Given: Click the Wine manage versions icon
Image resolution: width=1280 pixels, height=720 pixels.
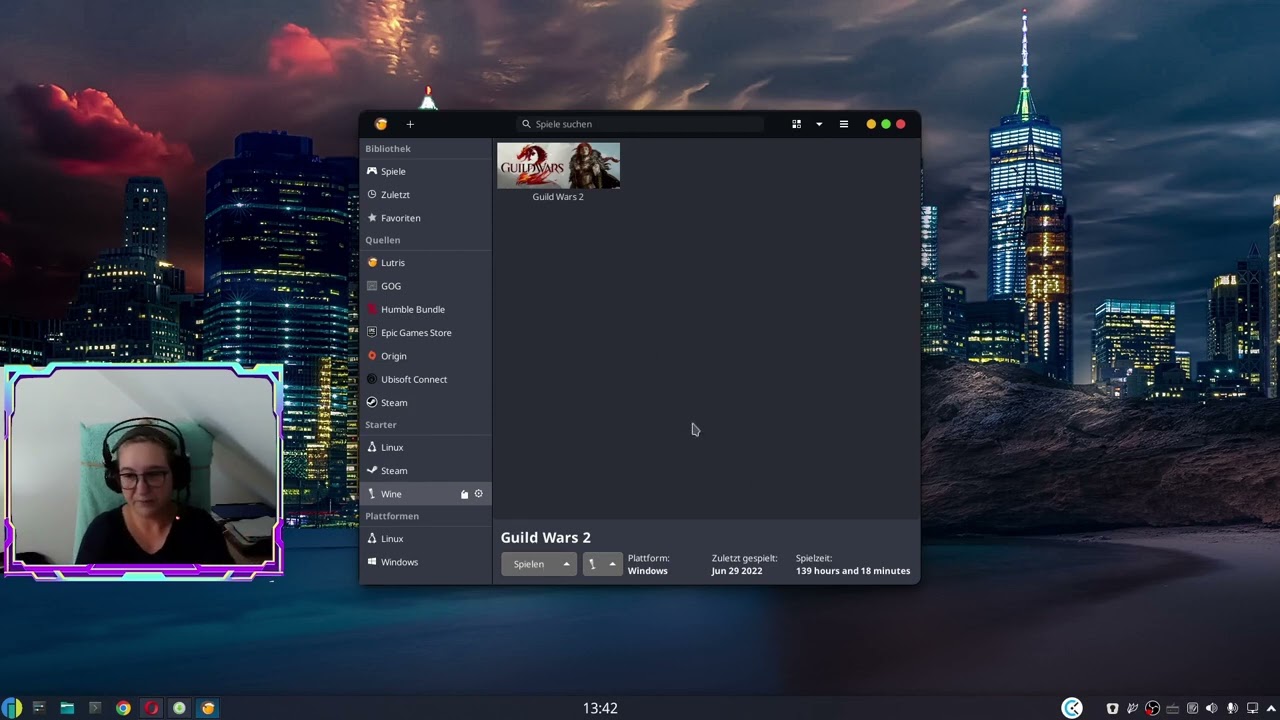Looking at the screenshot, I should point(464,494).
